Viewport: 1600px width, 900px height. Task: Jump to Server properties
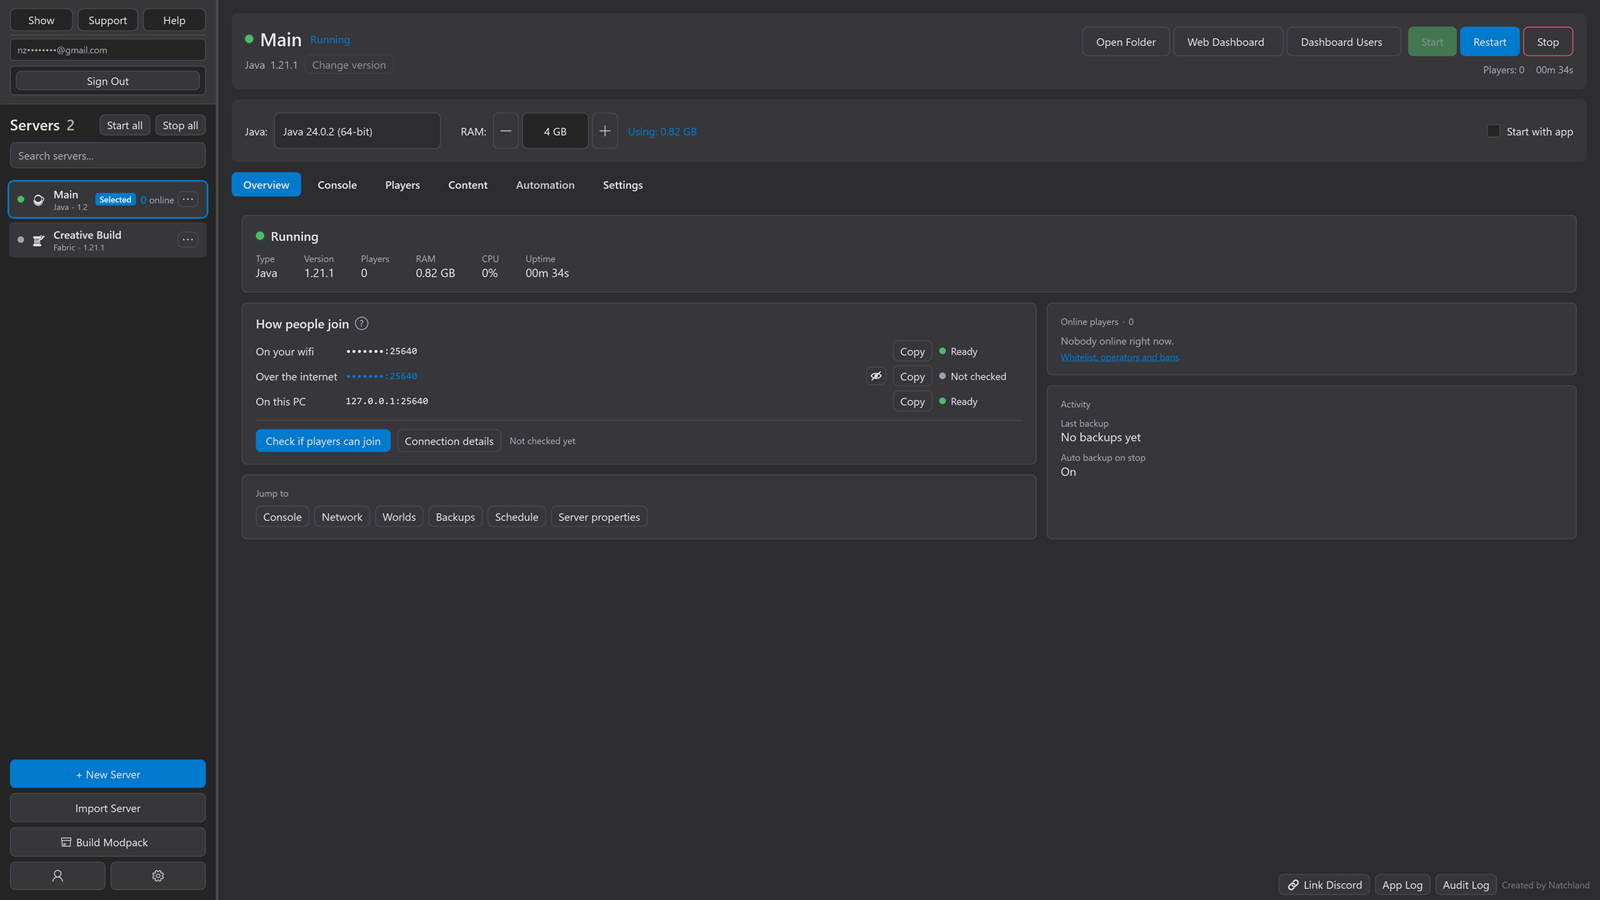click(x=599, y=517)
